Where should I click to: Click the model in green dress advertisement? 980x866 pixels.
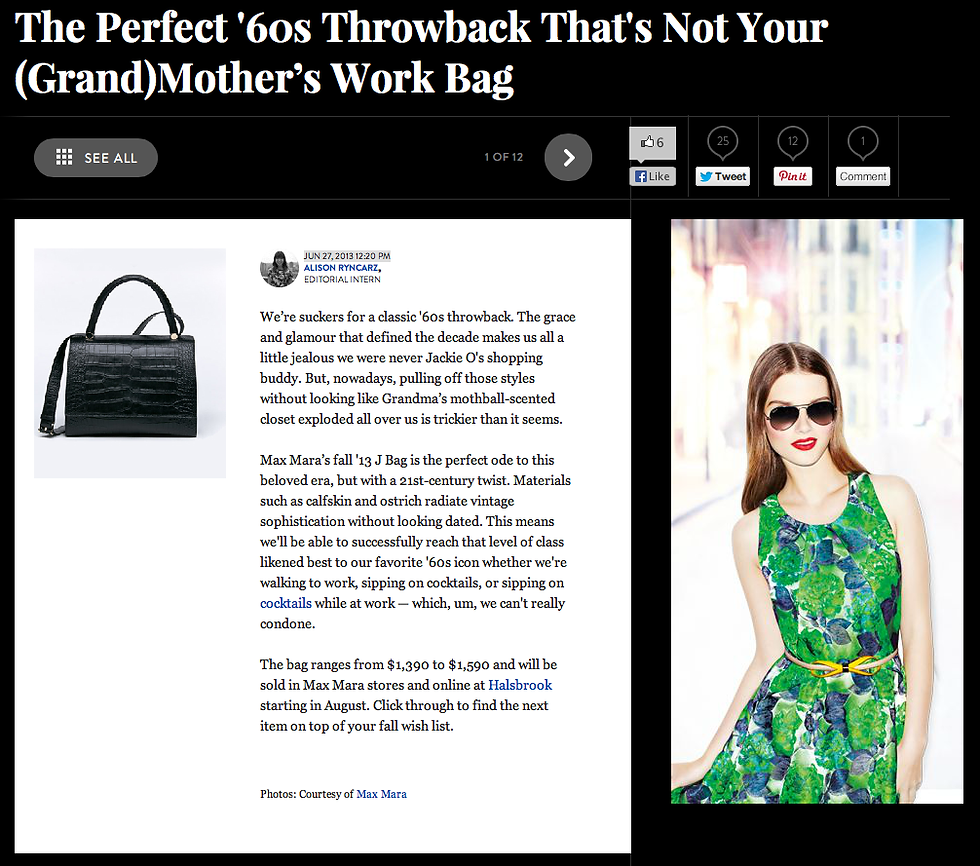tap(817, 511)
